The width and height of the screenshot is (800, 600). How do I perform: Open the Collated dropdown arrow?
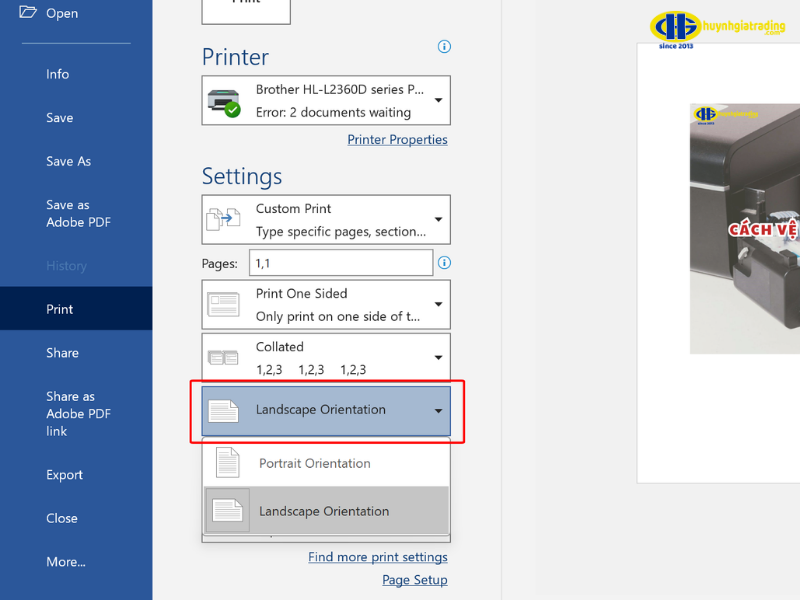point(438,357)
